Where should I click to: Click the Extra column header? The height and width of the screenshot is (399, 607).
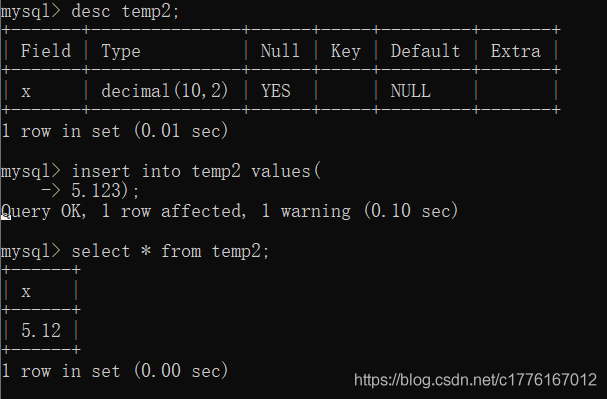point(516,51)
